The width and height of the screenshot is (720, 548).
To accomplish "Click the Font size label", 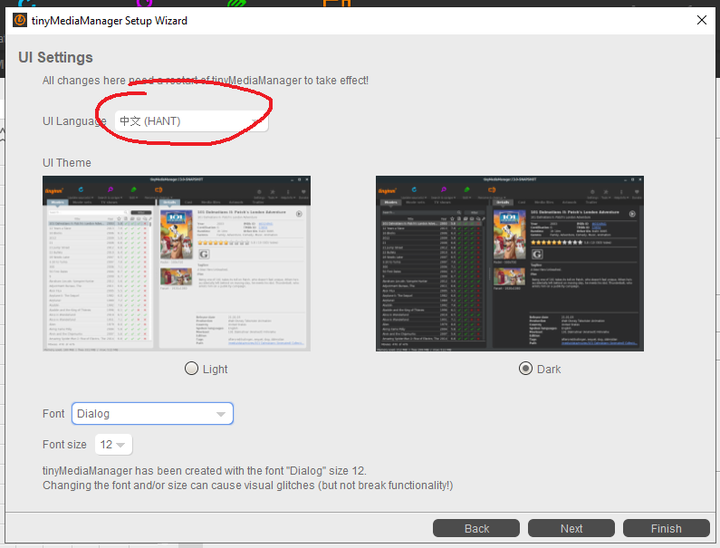I will (64, 444).
